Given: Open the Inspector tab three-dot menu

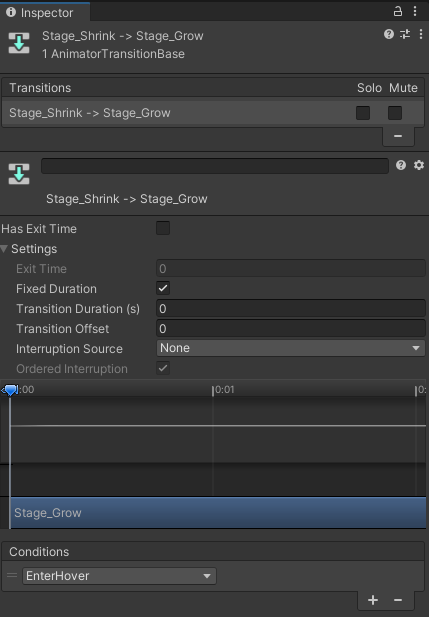Looking at the screenshot, I should pyautogui.click(x=415, y=11).
